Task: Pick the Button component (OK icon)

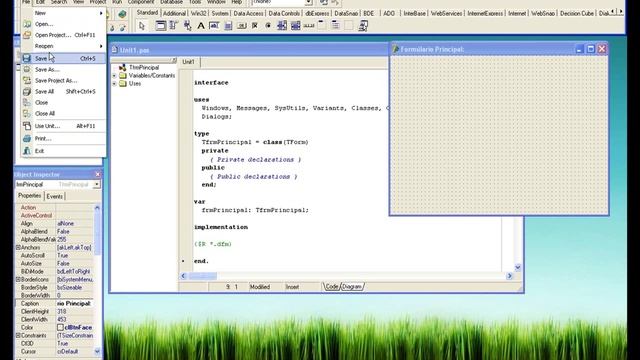Action: tap(241, 26)
